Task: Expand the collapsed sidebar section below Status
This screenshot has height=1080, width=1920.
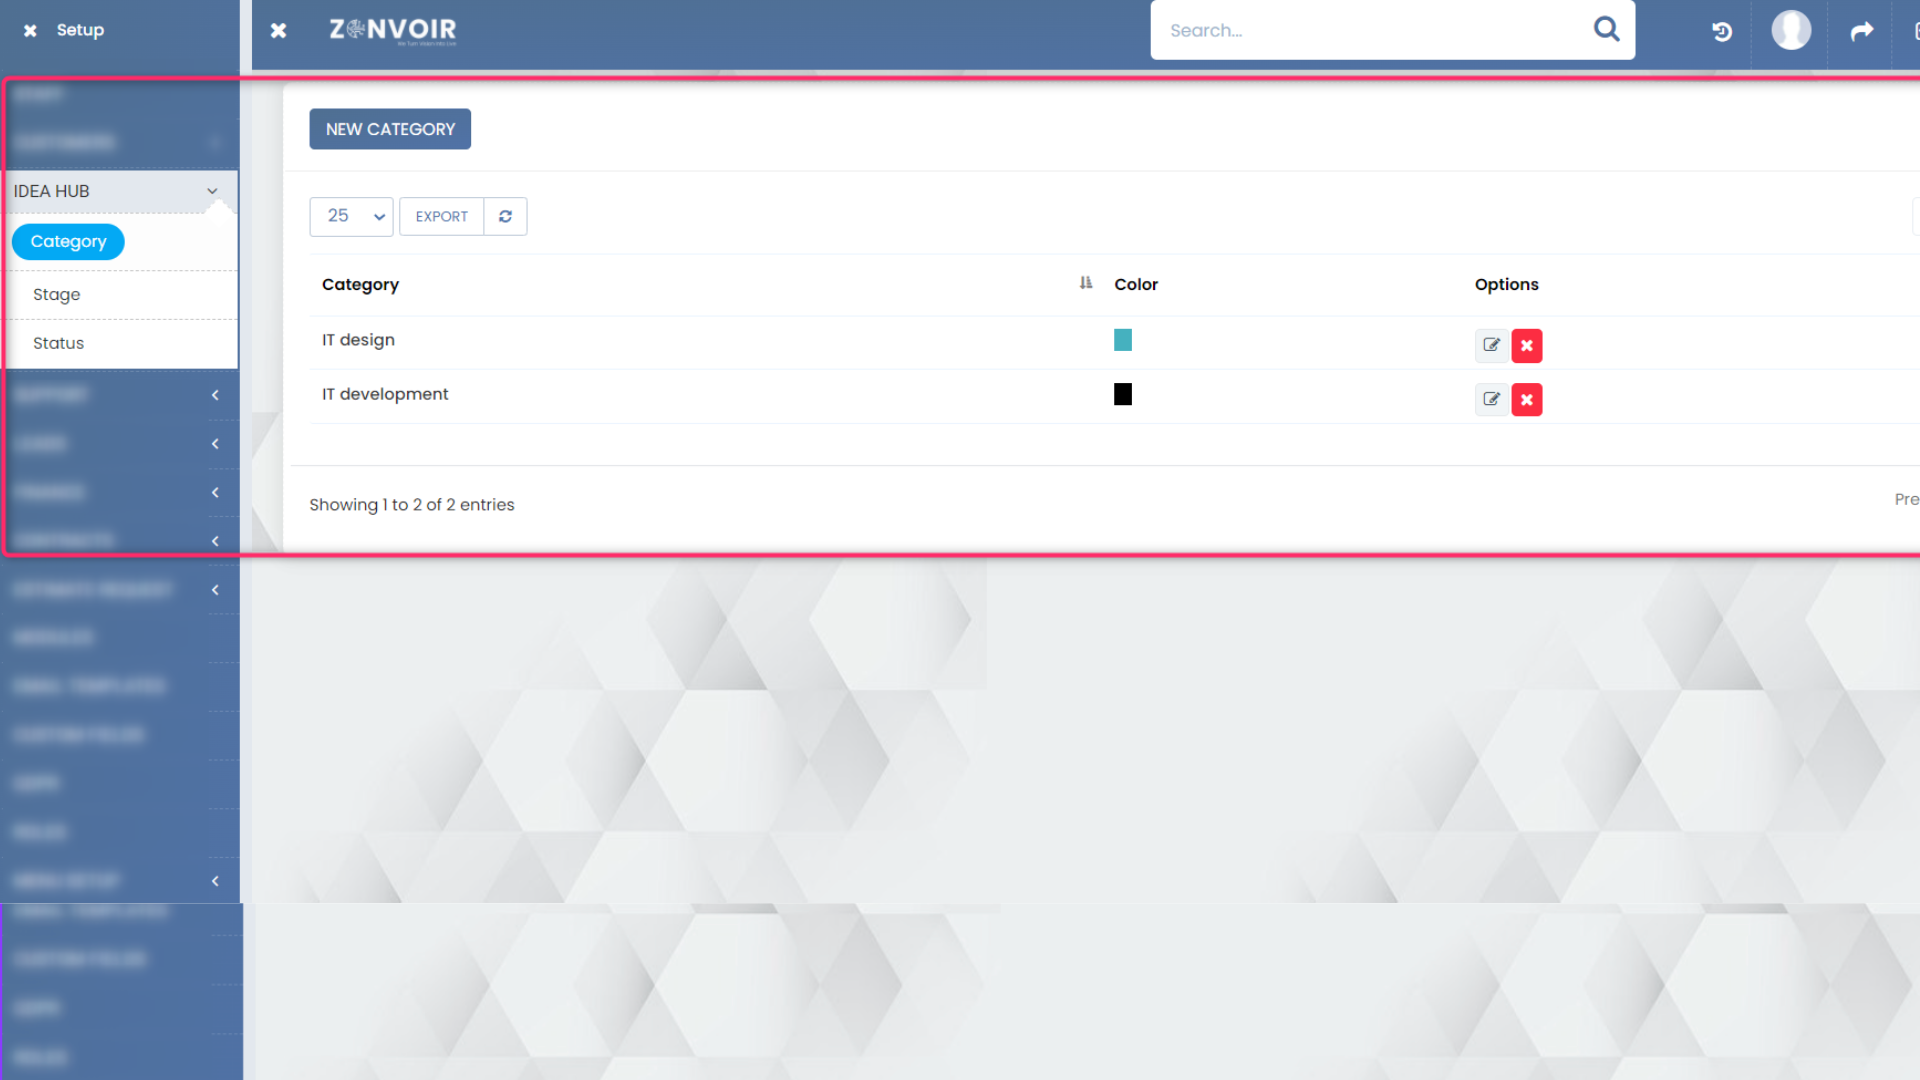Action: click(x=215, y=395)
